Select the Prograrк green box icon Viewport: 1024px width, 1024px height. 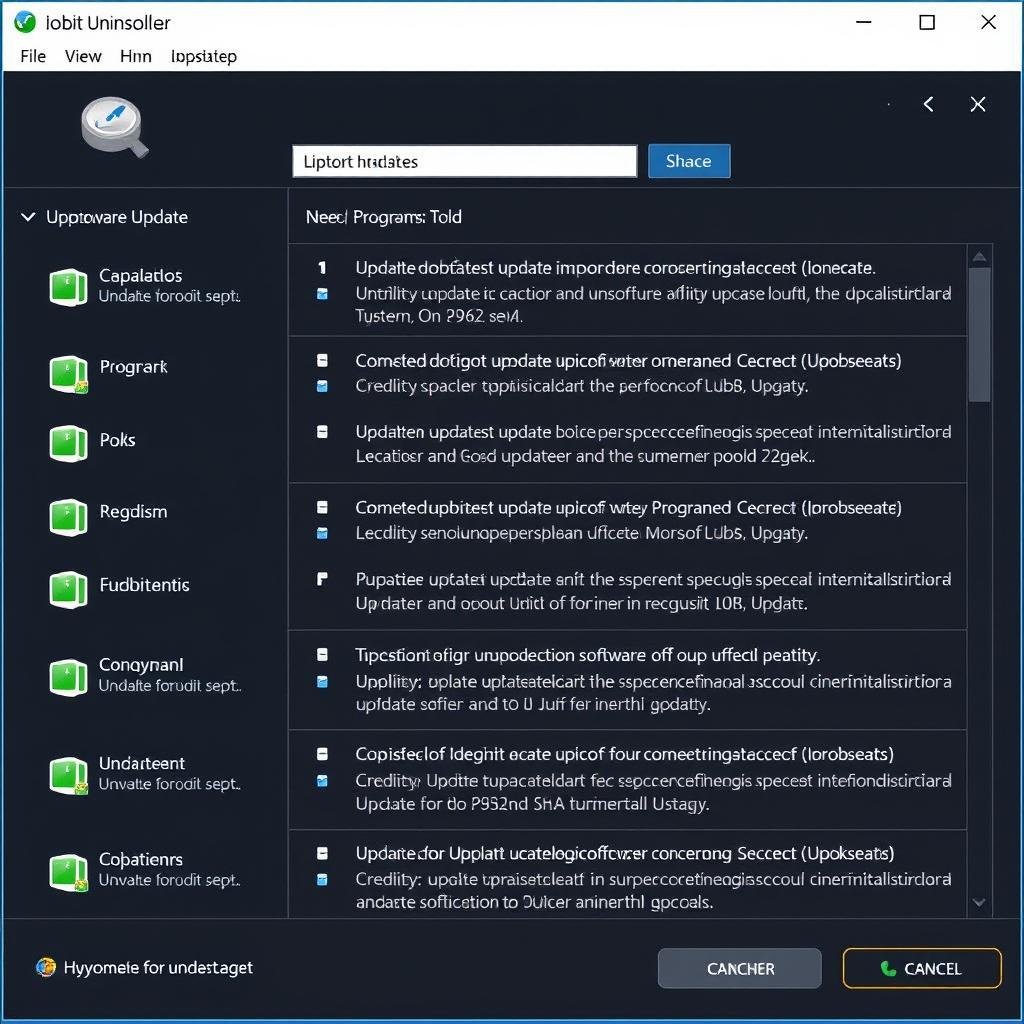click(69, 374)
